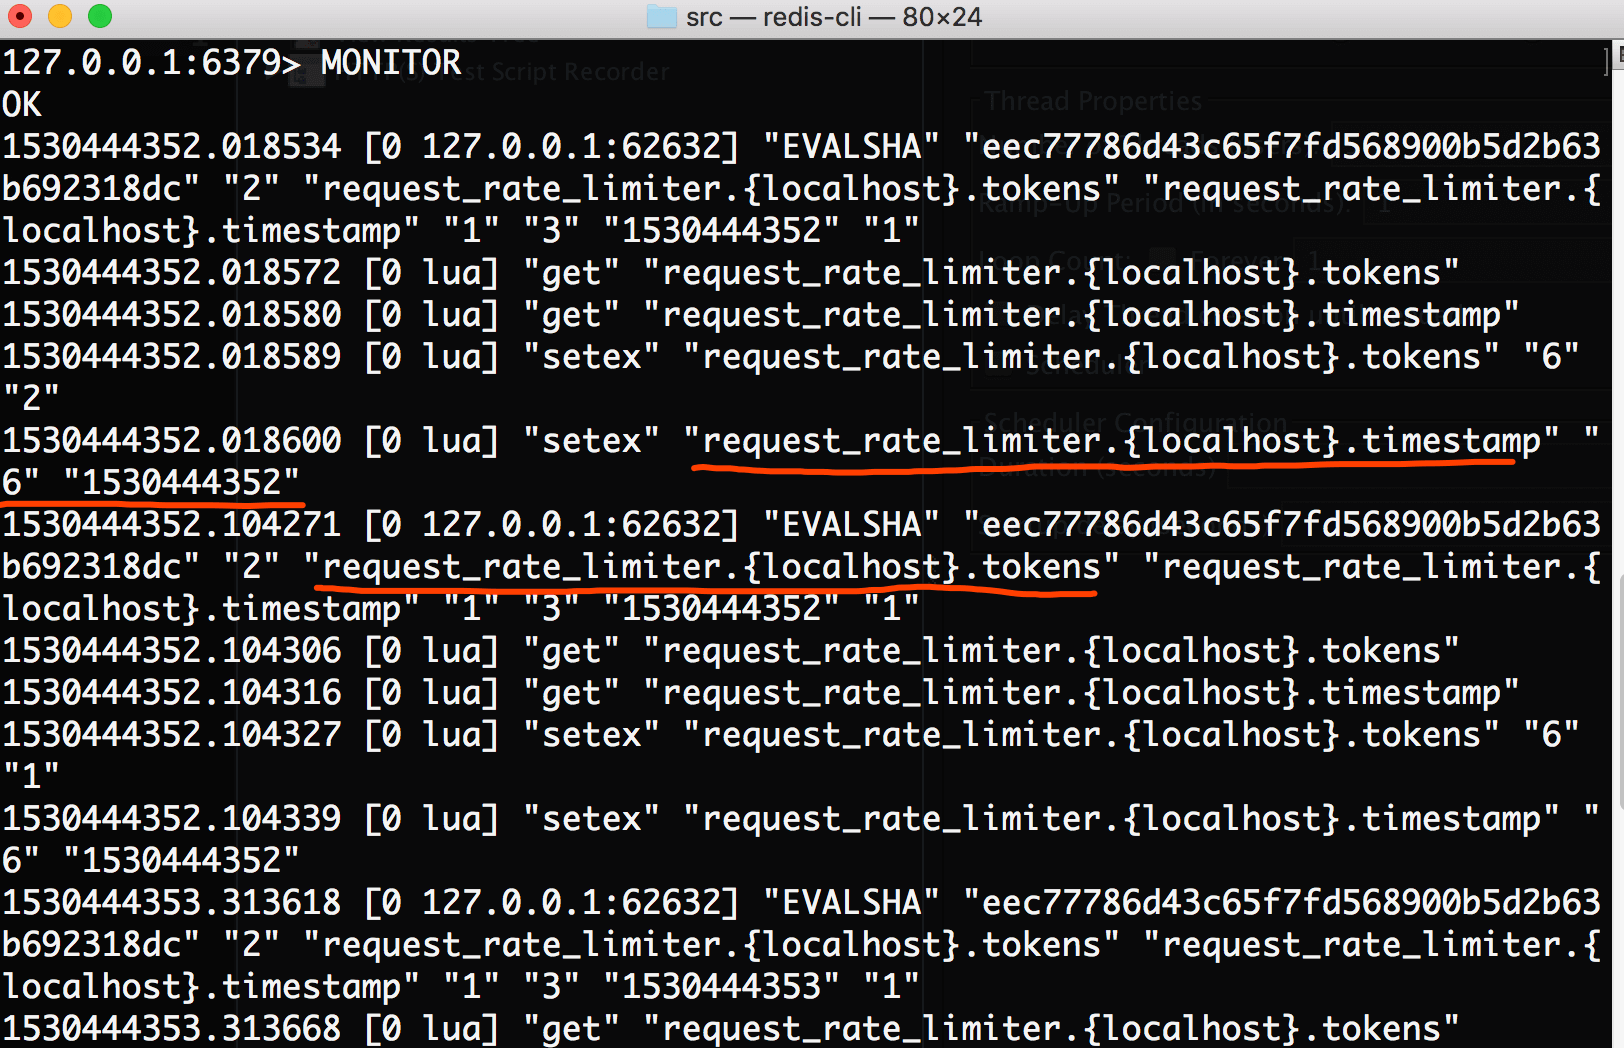Click the yellow minimize window button
This screenshot has width=1624, height=1048.
tap(60, 16)
